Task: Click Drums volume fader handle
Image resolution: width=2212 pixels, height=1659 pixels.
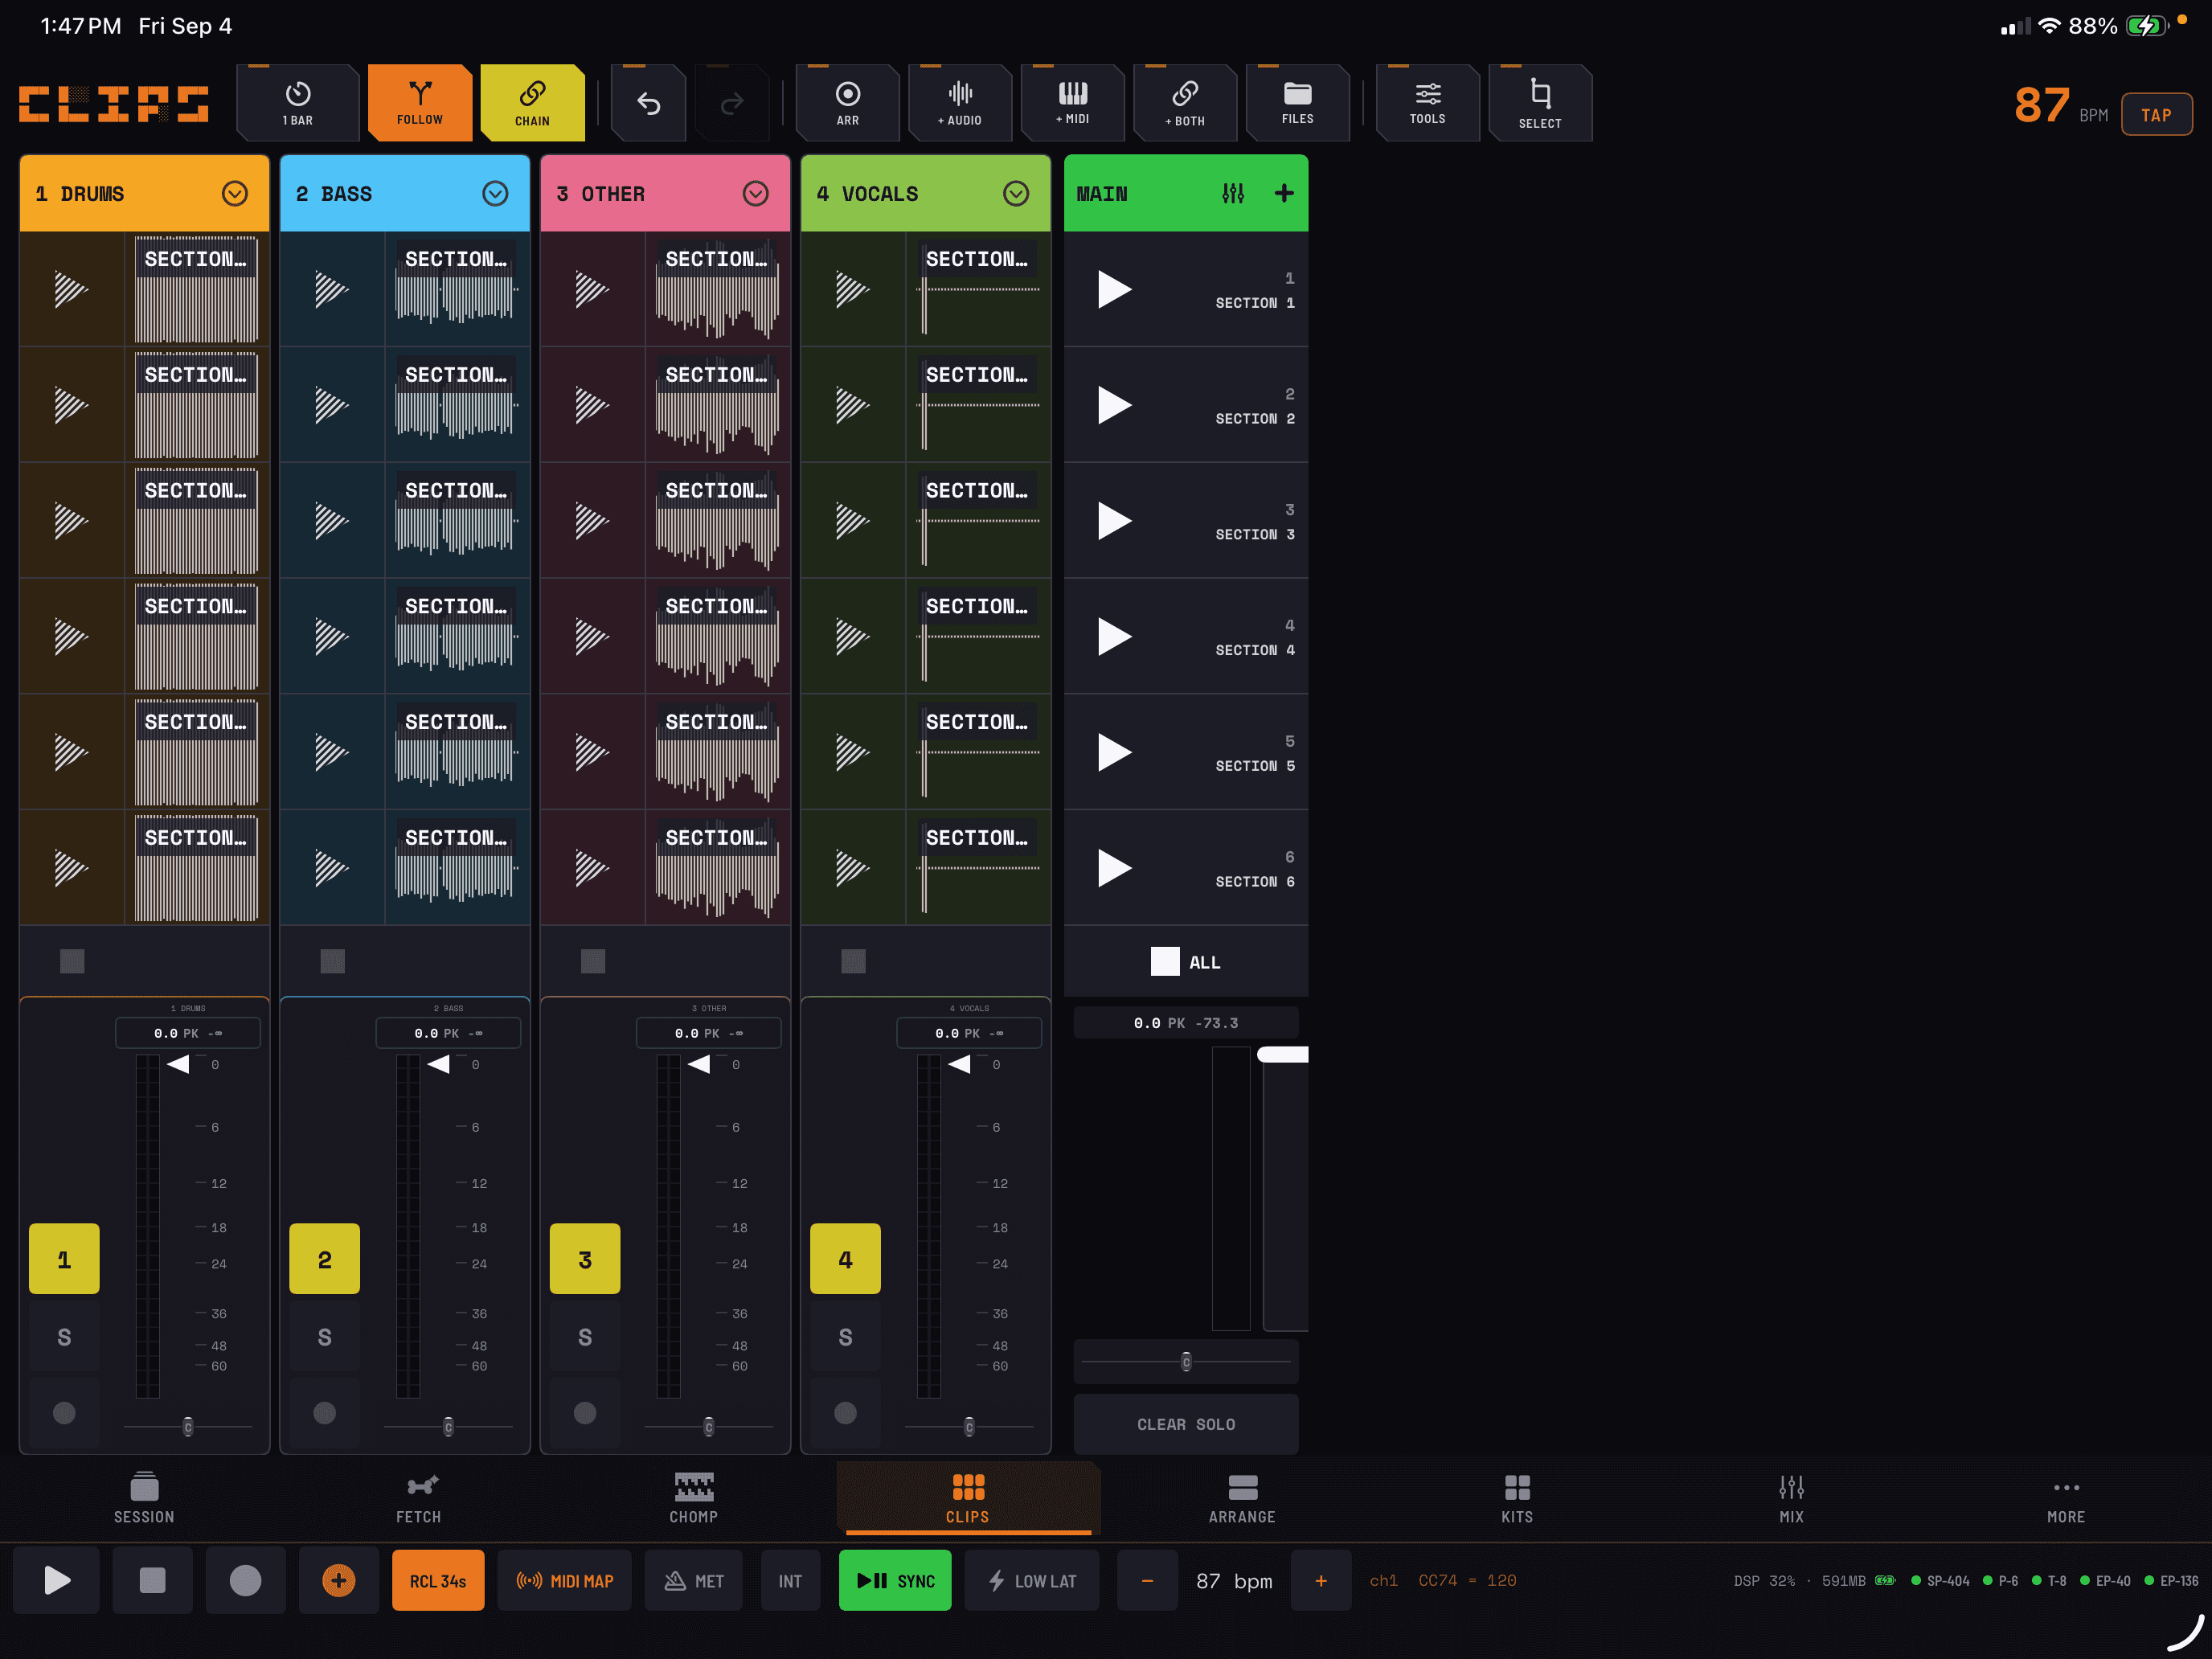Action: [178, 1065]
